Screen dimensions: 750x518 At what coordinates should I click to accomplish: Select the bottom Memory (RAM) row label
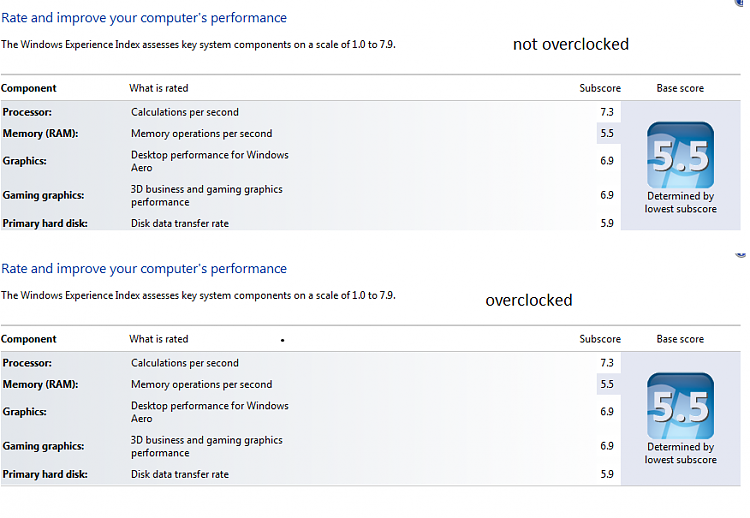(40, 385)
